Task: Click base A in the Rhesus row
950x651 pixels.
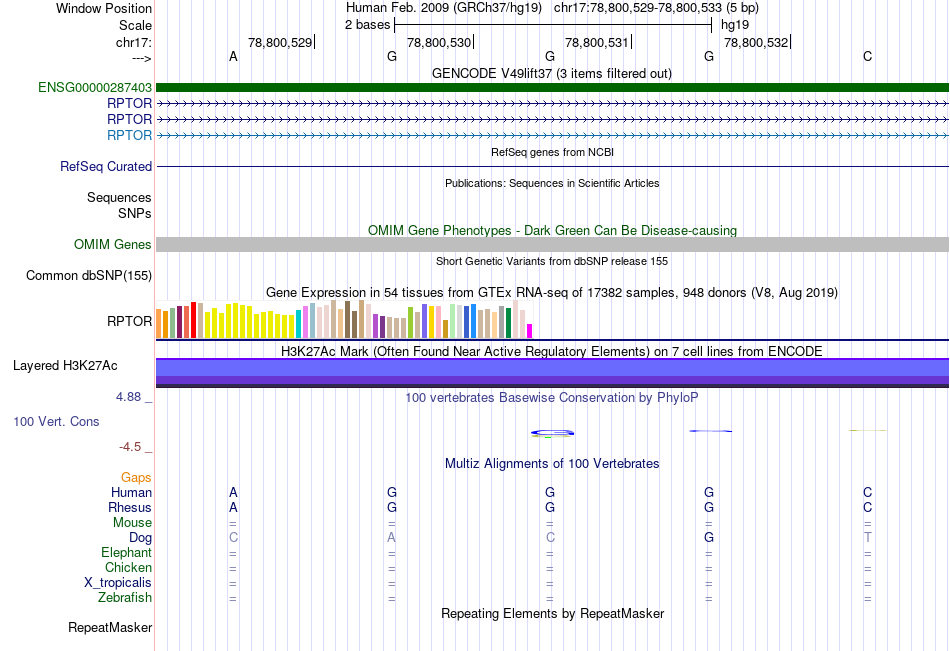Action: (233, 507)
